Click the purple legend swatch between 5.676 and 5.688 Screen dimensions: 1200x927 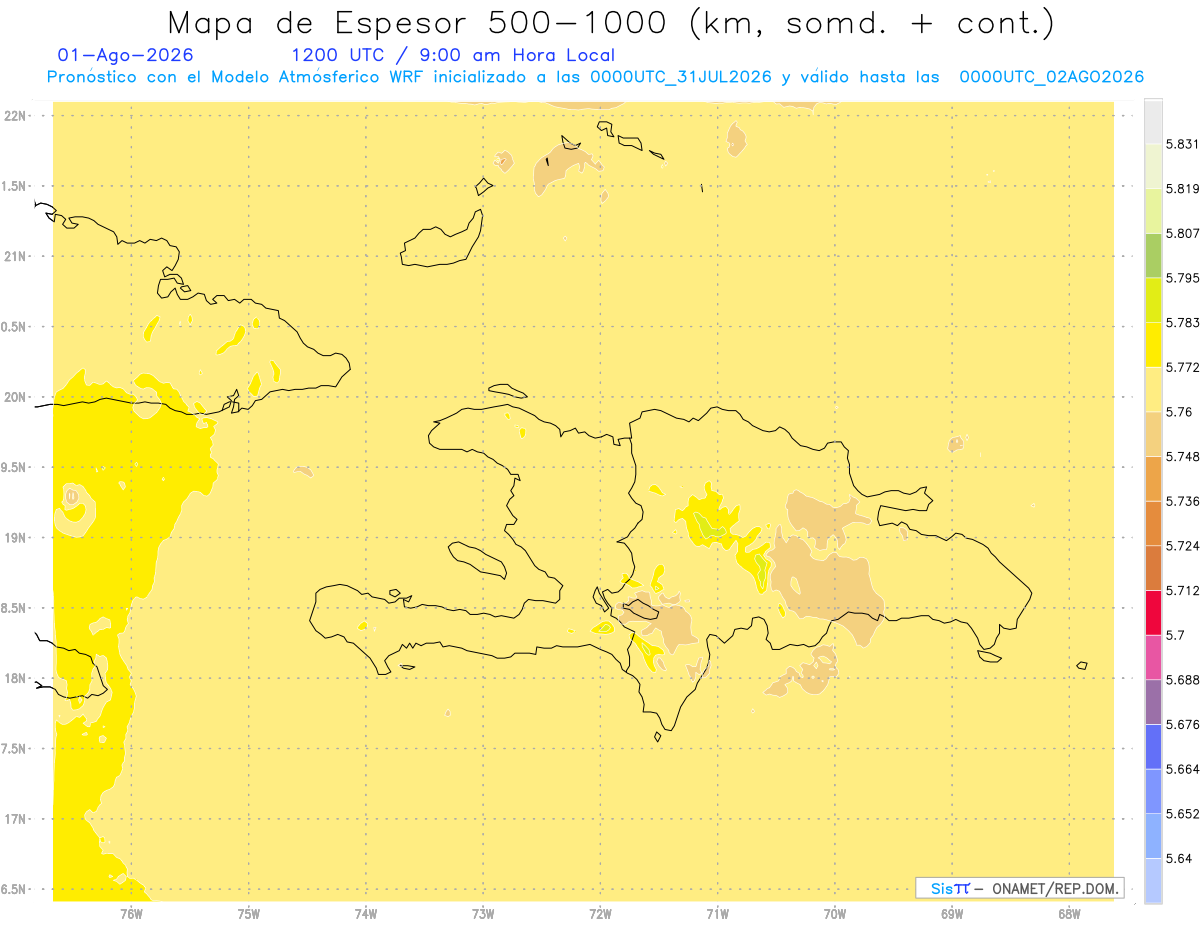[x=1153, y=702]
